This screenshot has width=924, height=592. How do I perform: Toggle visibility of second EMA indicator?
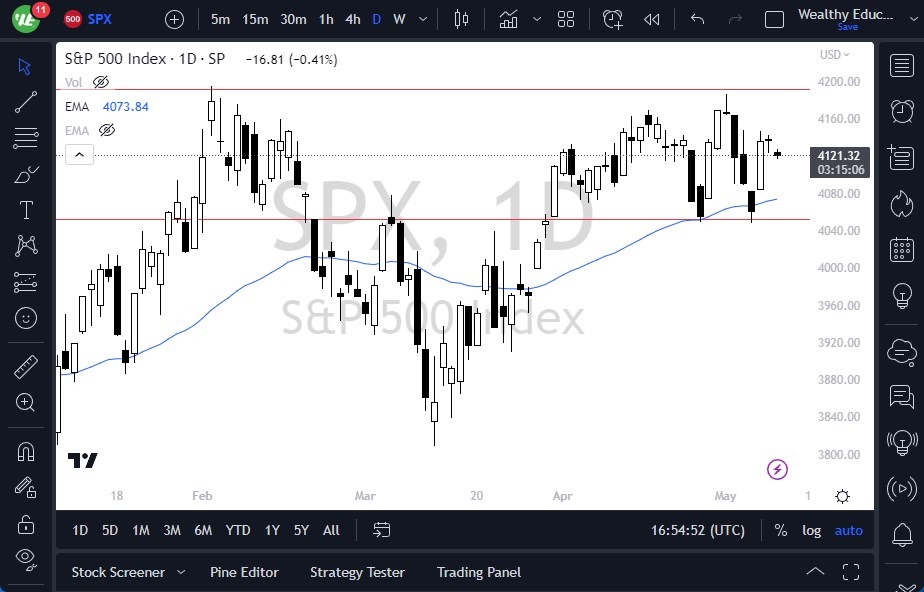(x=107, y=130)
